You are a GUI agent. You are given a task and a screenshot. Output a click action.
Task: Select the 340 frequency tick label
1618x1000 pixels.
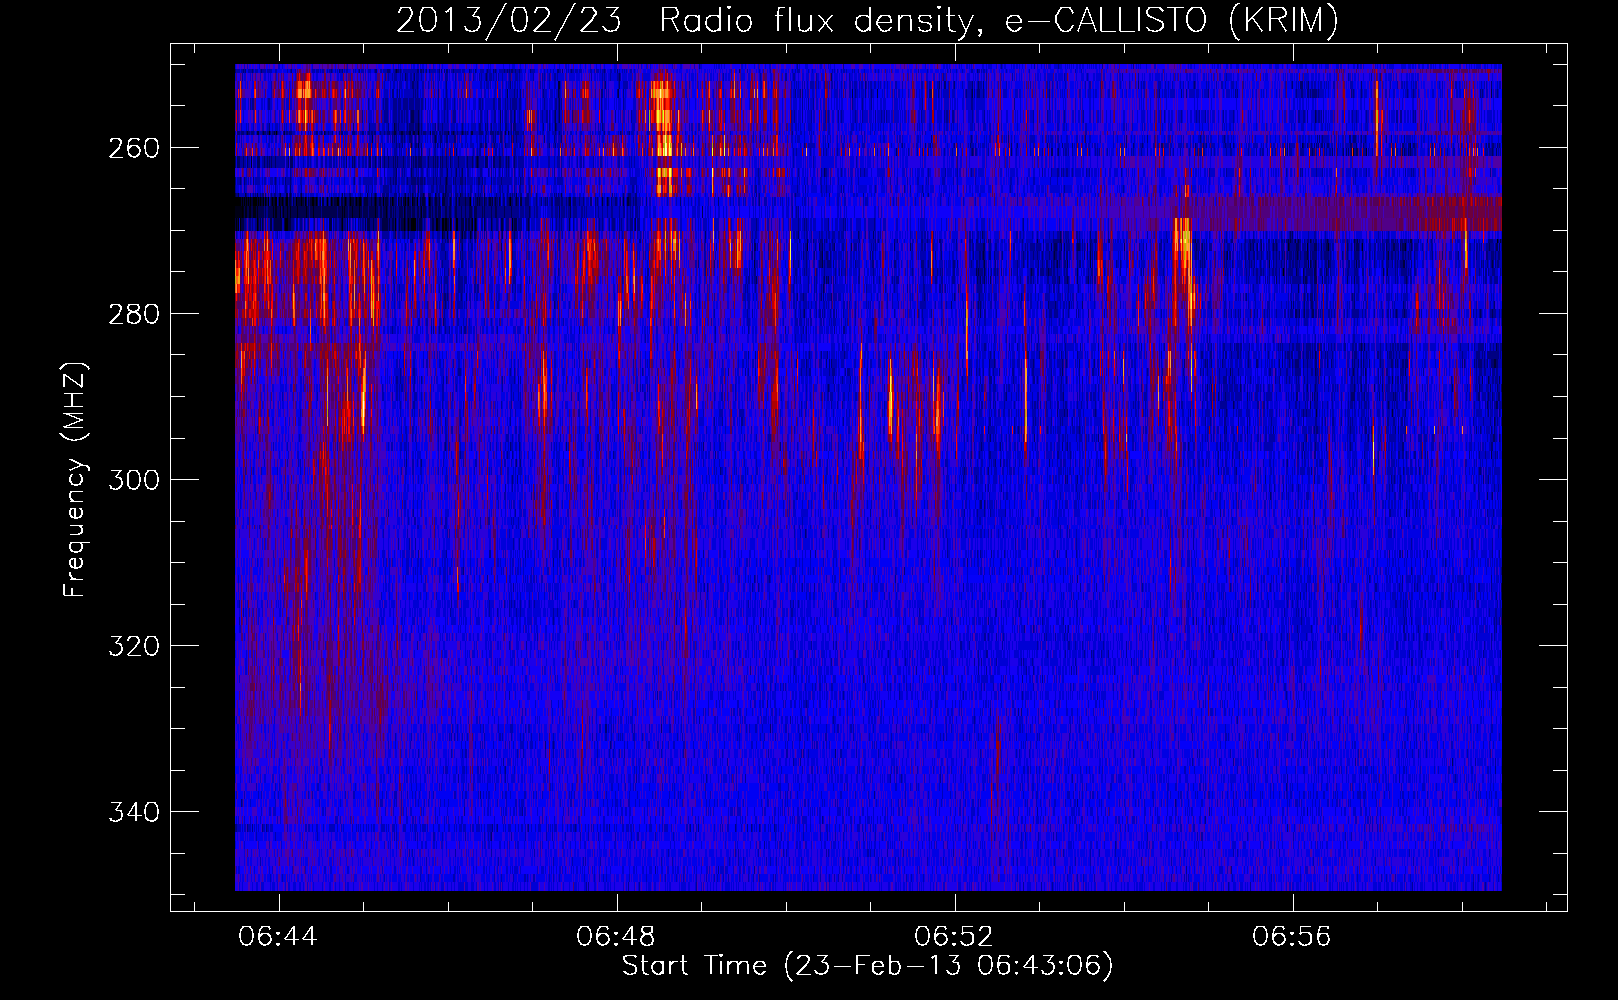click(x=133, y=812)
